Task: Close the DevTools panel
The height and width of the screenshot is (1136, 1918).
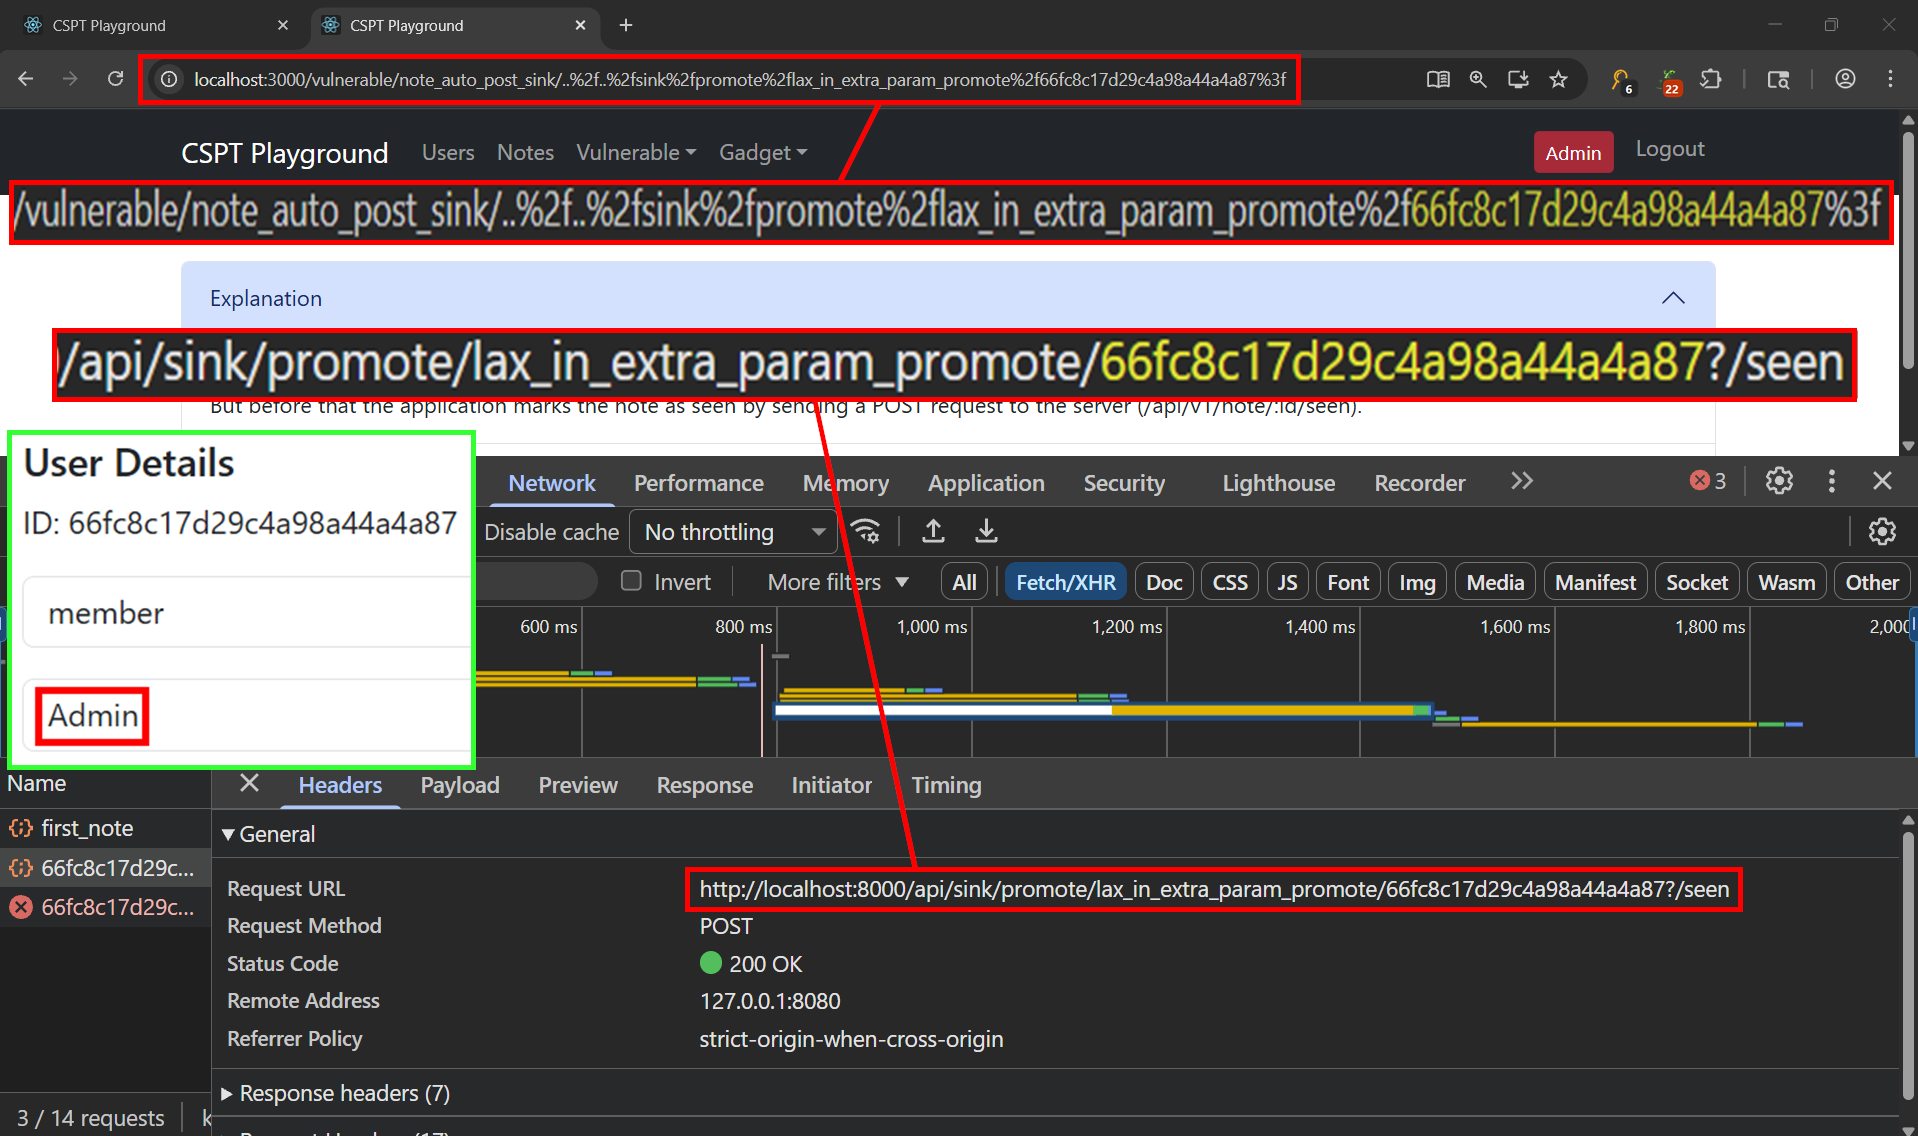Action: pos(1882,481)
